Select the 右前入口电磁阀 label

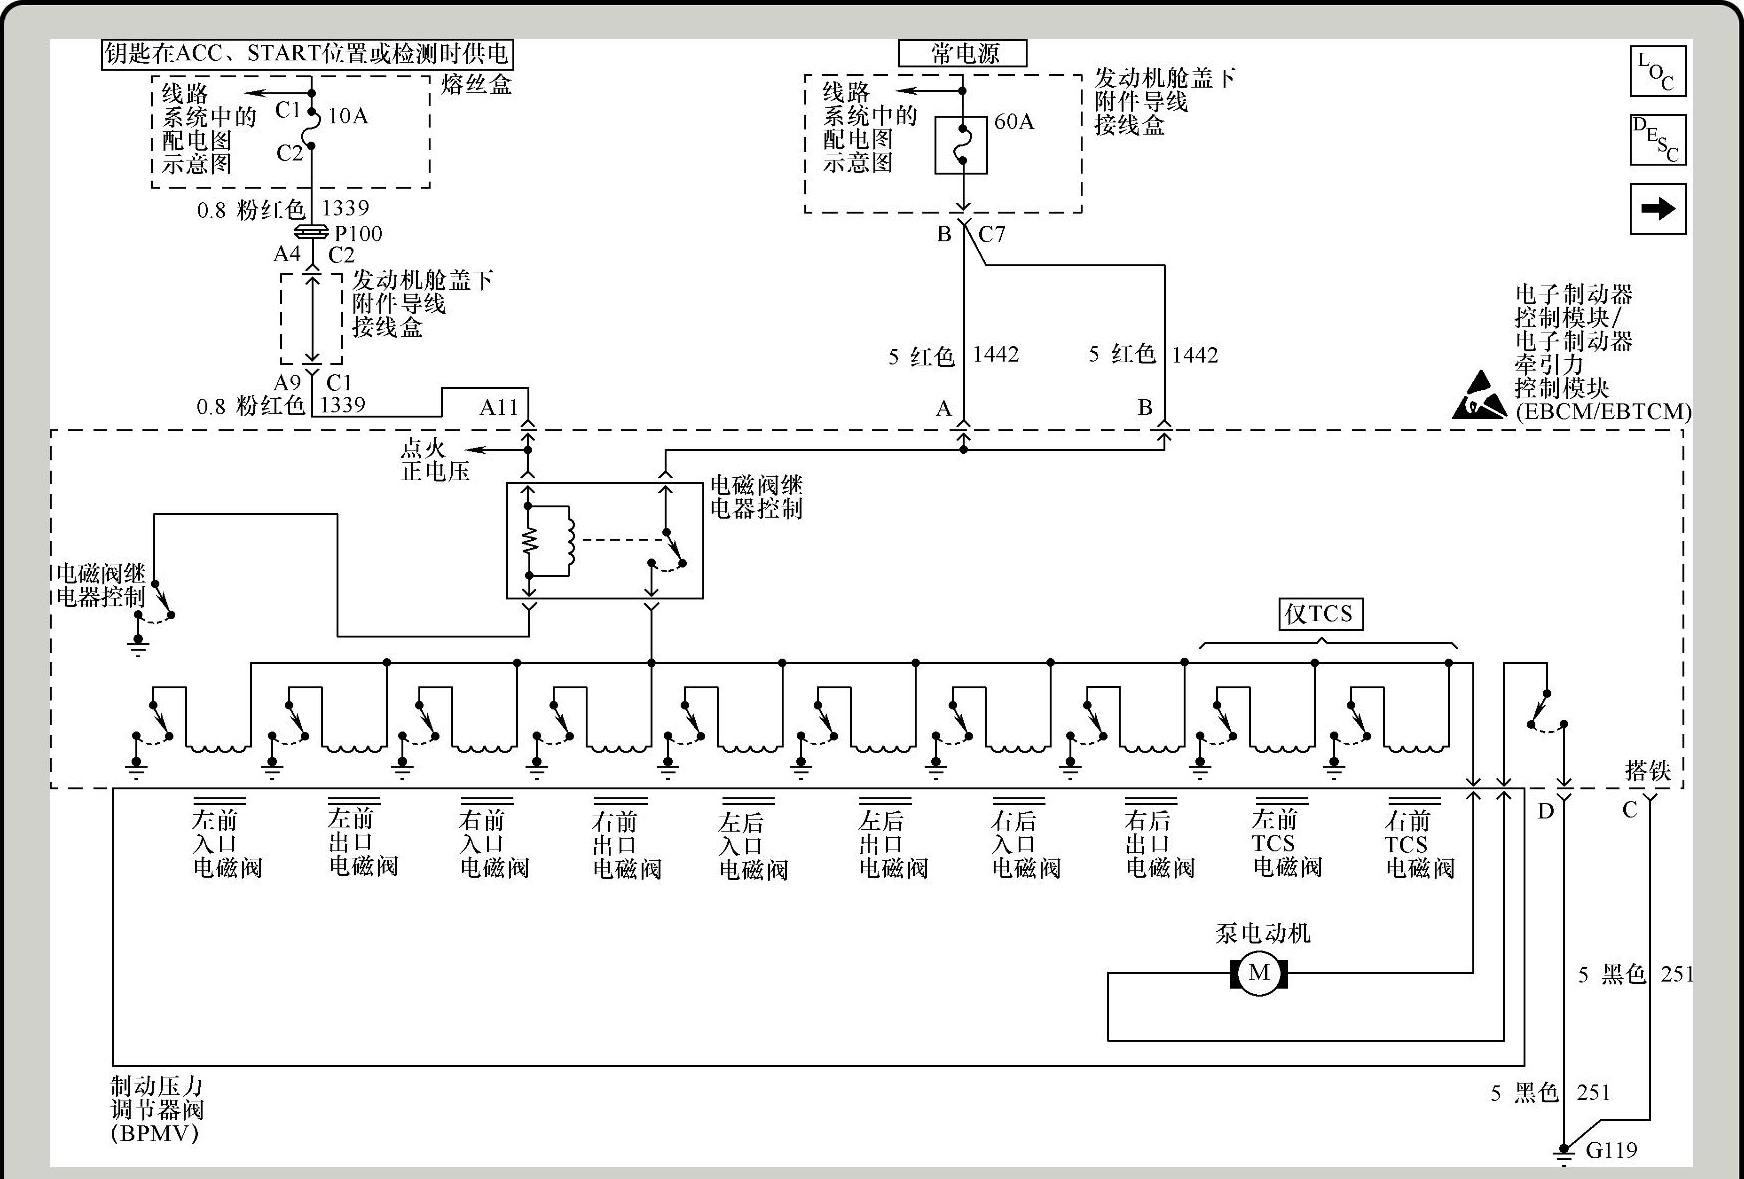tap(495, 843)
